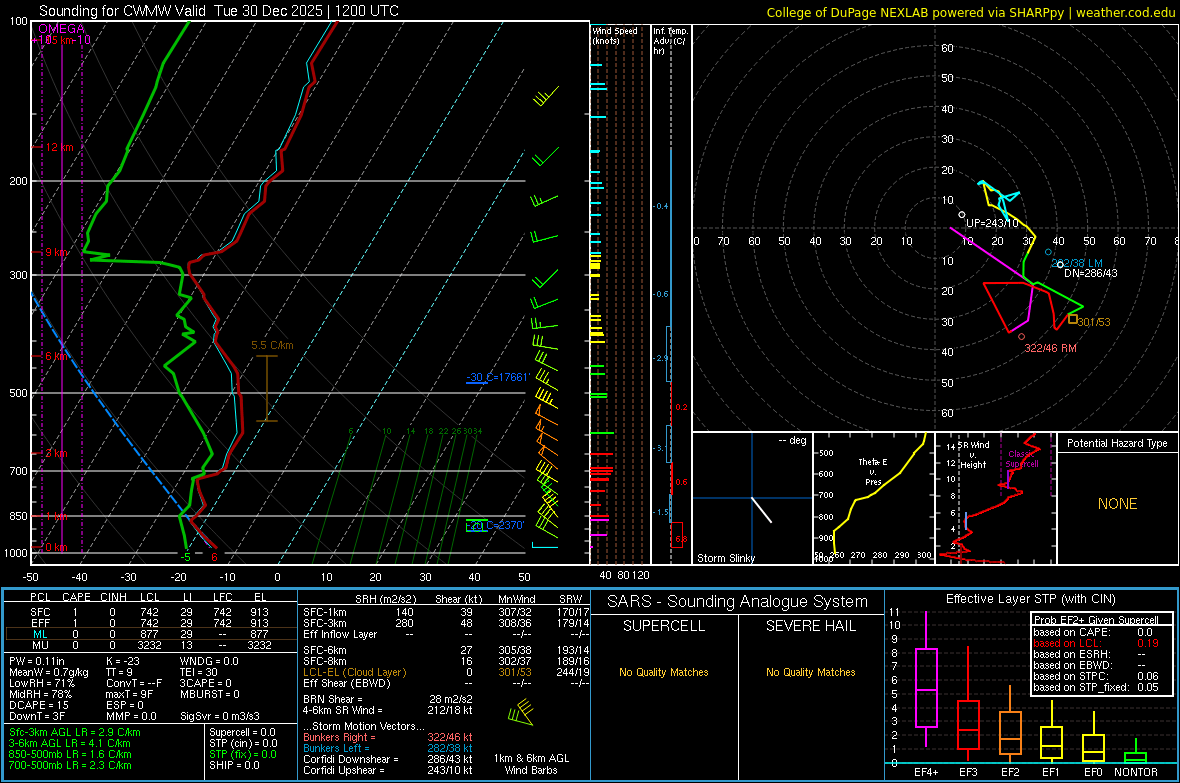Select the SFC parcel row
This screenshot has height=783, width=1180.
click(150, 612)
